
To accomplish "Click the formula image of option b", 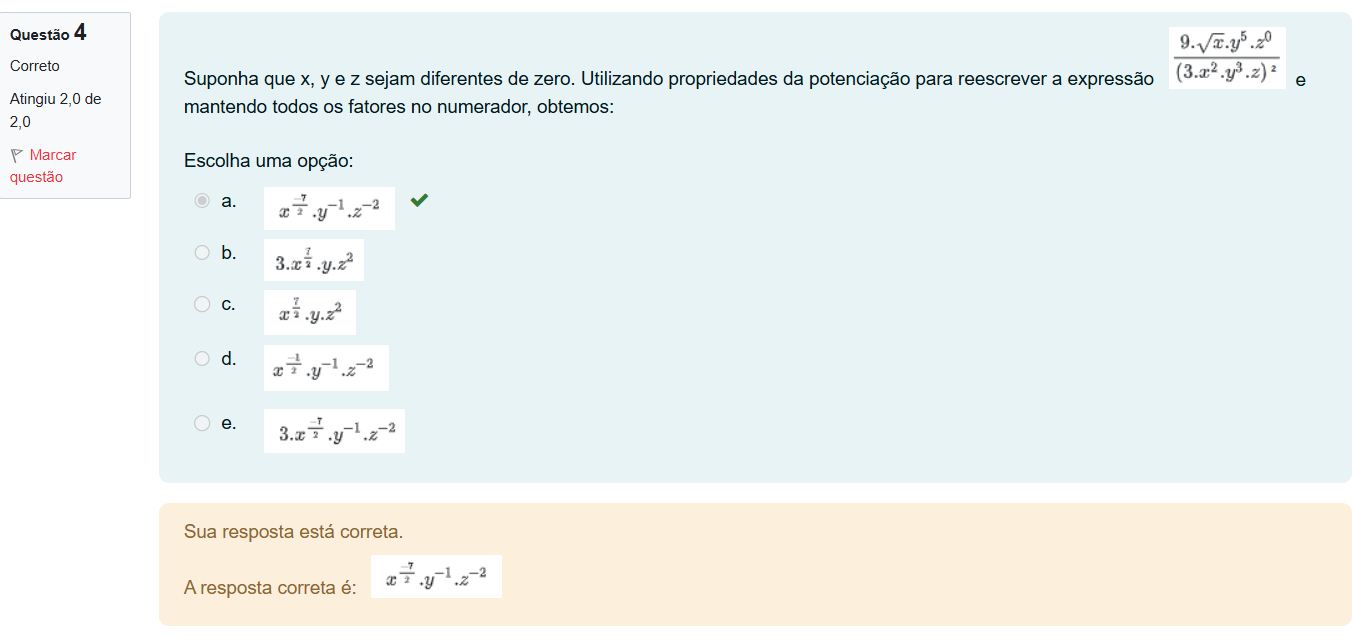I will [x=313, y=260].
